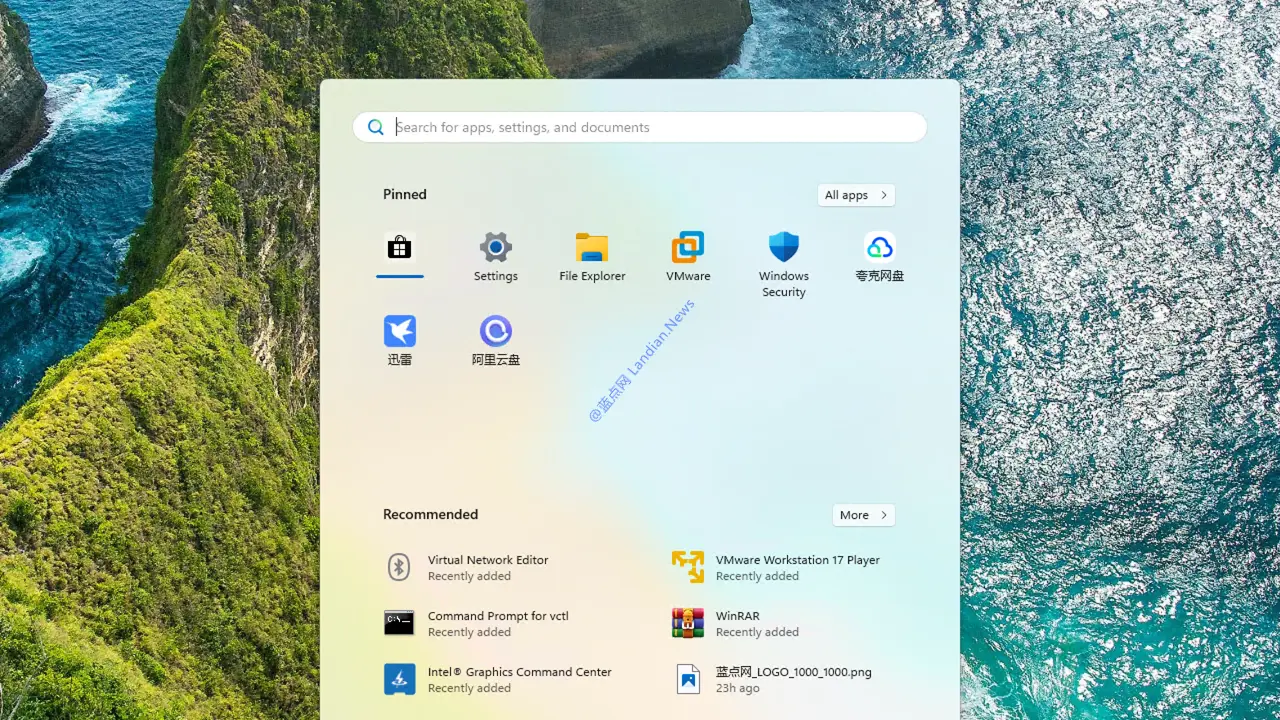Click the search input field
This screenshot has width=1280, height=720.
[x=640, y=127]
